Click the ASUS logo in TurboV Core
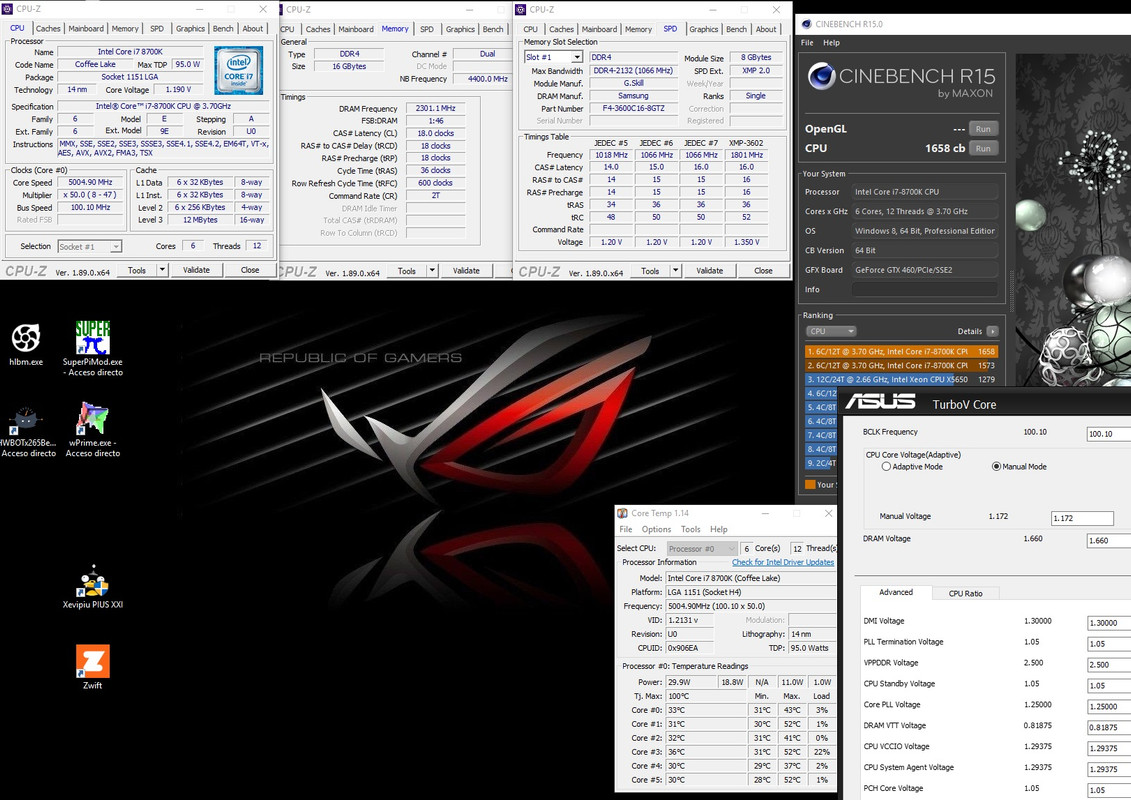The width and height of the screenshot is (1131, 800). coord(880,401)
